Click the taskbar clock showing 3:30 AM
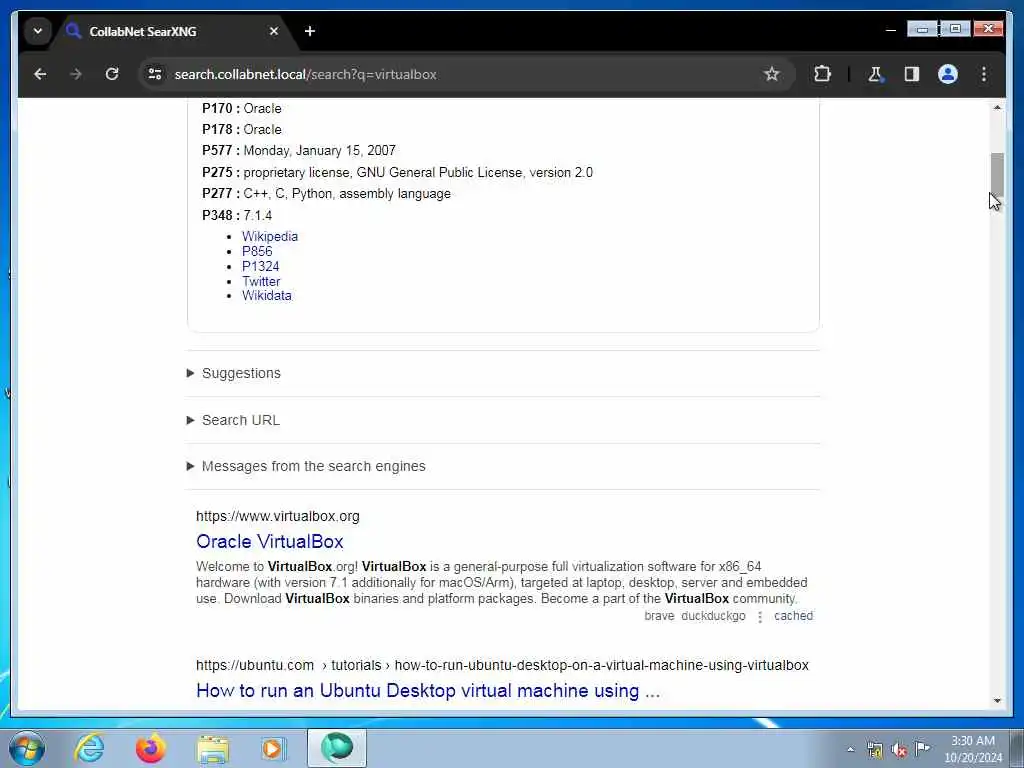The width and height of the screenshot is (1024, 768). [x=972, y=749]
